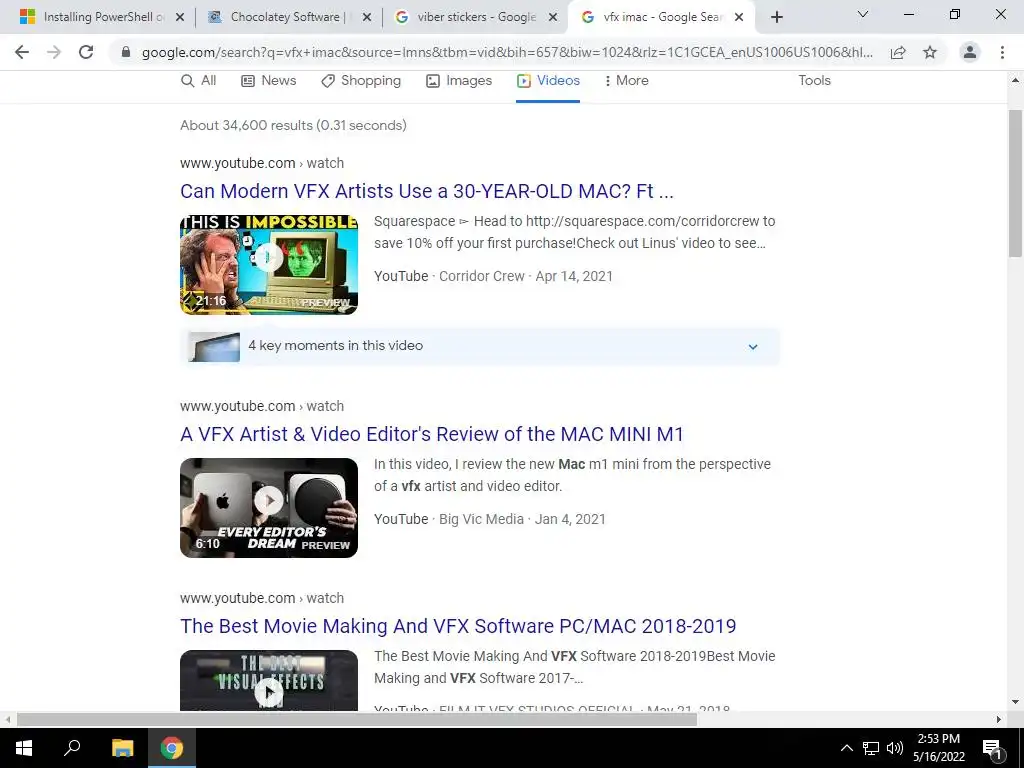Reload the current page
1024x768 pixels.
[86, 52]
